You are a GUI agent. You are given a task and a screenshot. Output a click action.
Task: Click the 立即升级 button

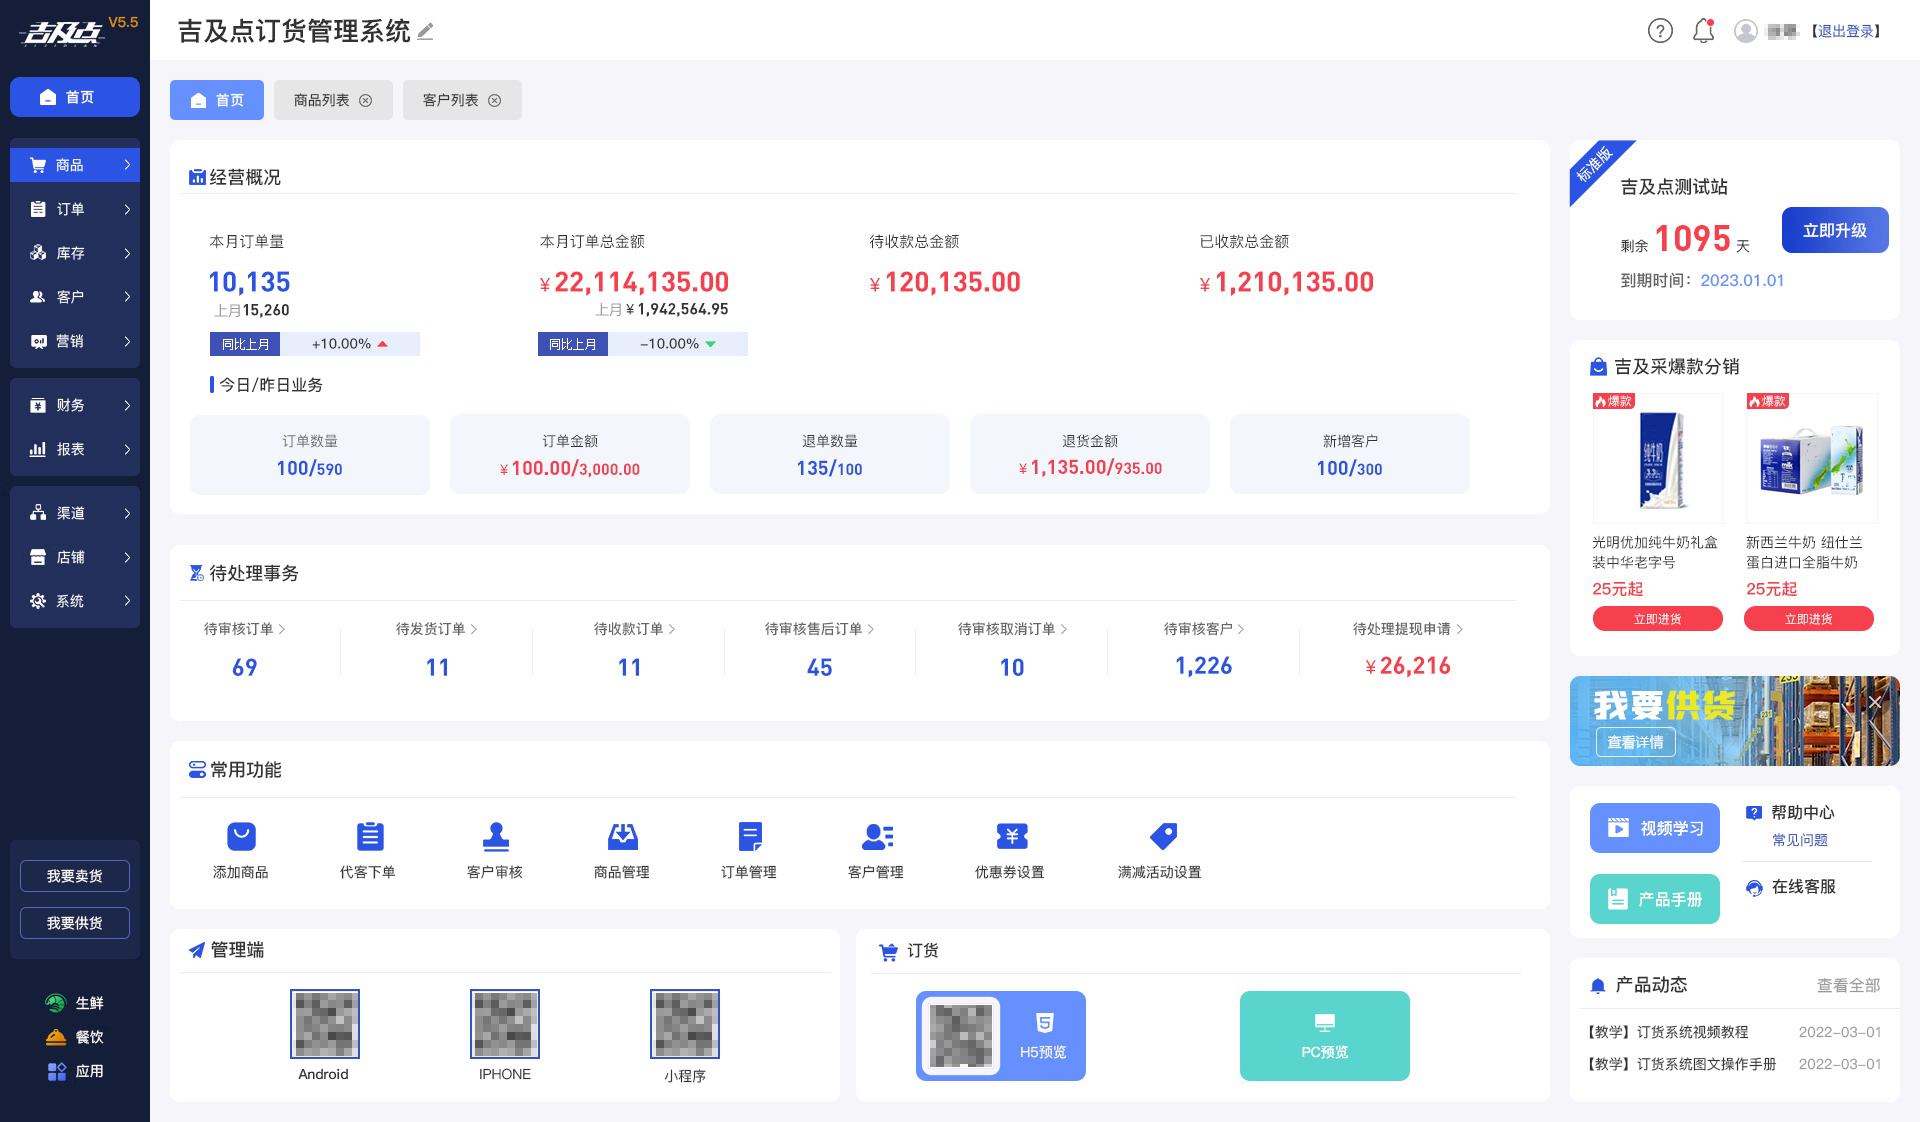click(x=1835, y=230)
